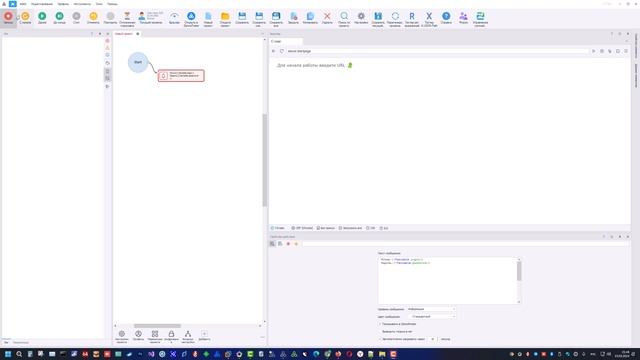The width and height of the screenshot is (640, 360).
Task: Click the toolbar icon next to Forum
Action: pos(480,18)
